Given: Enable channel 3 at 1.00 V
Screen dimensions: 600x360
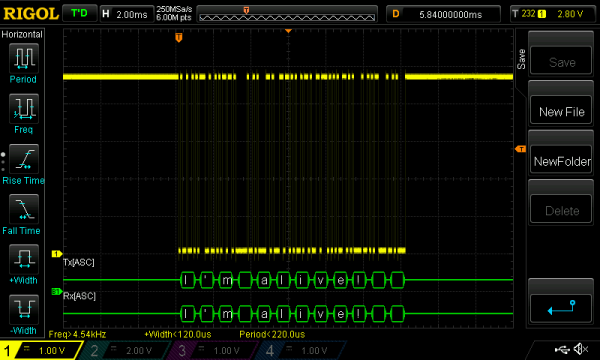Looking at the screenshot, I should [x=214, y=350].
